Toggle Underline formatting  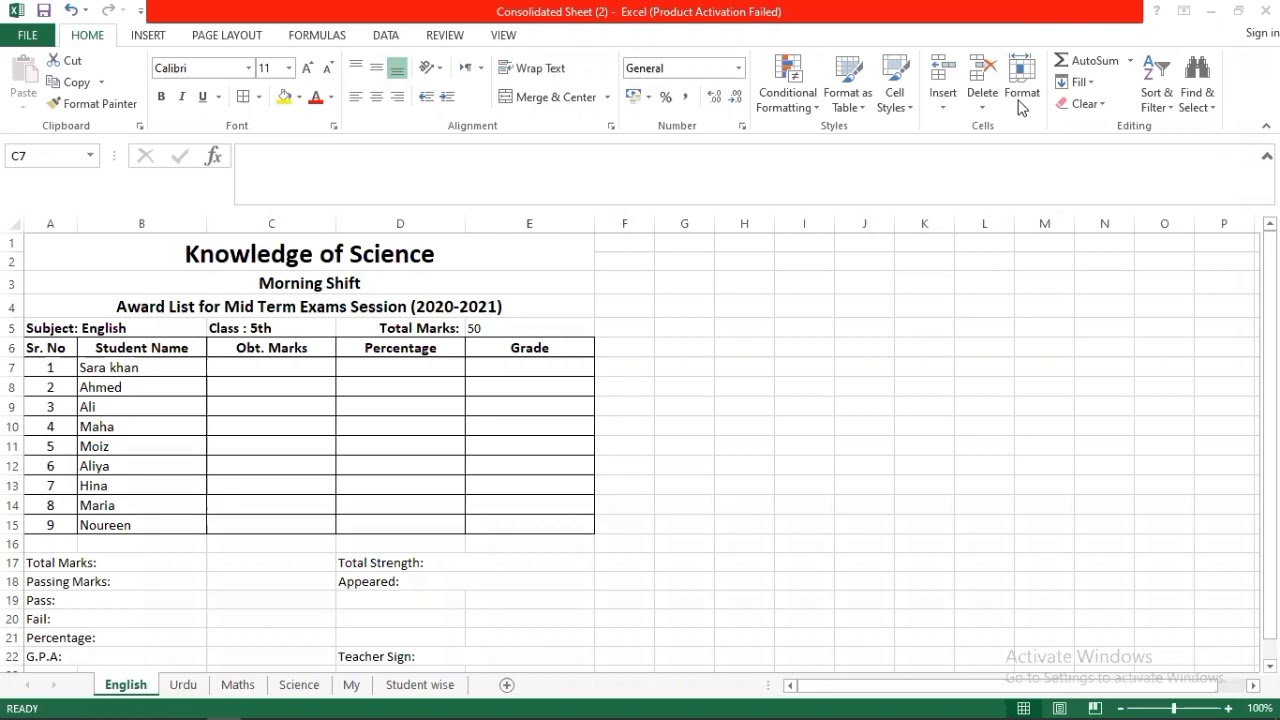(x=202, y=97)
